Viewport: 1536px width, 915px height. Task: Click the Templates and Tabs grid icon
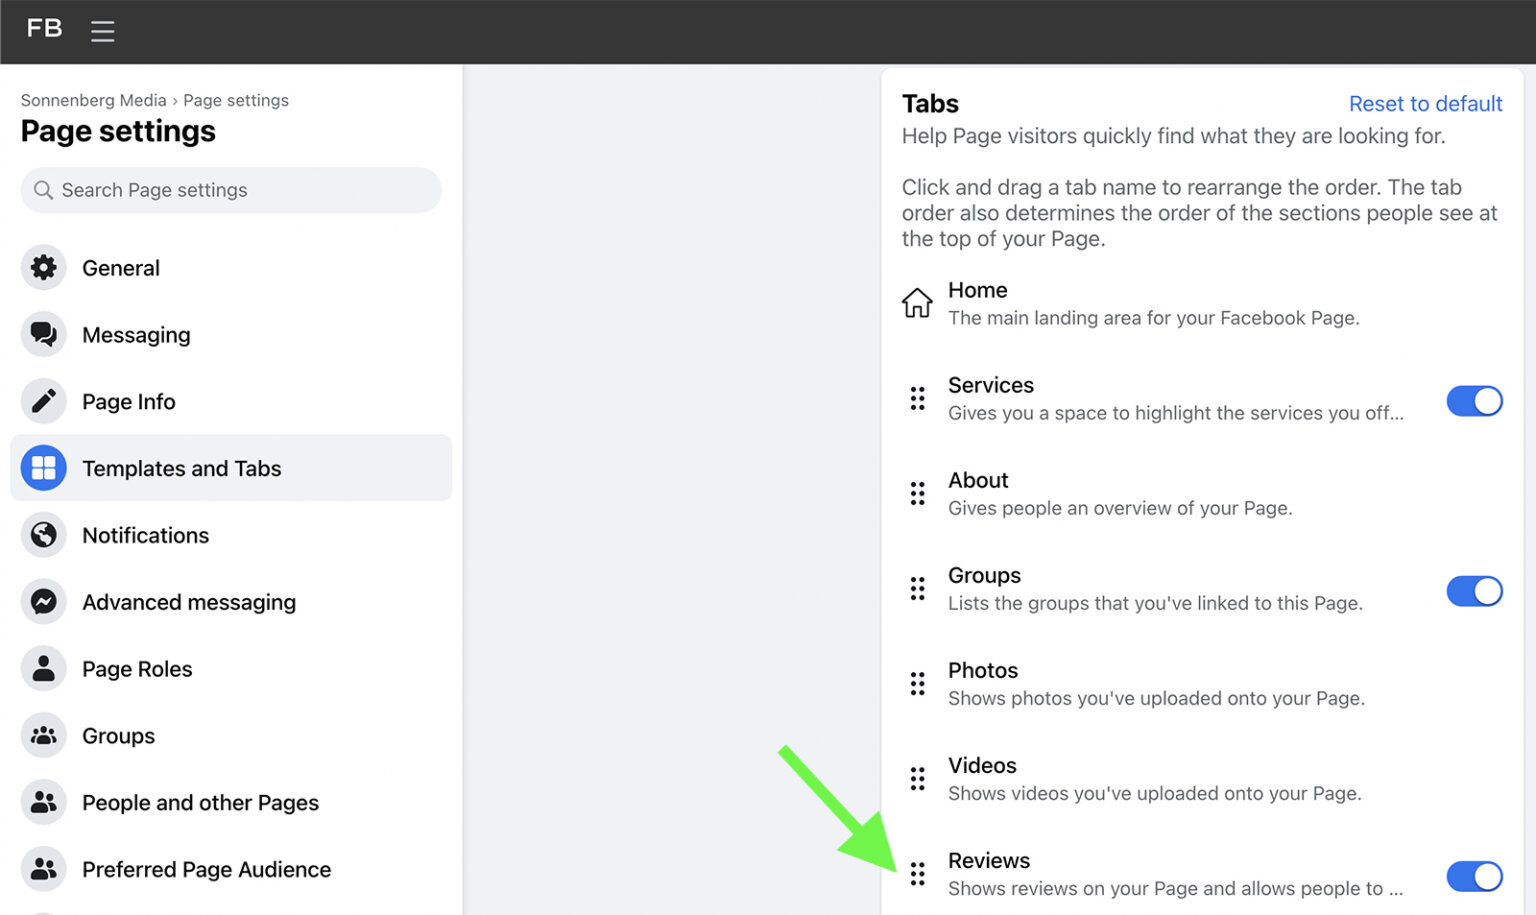[43, 467]
